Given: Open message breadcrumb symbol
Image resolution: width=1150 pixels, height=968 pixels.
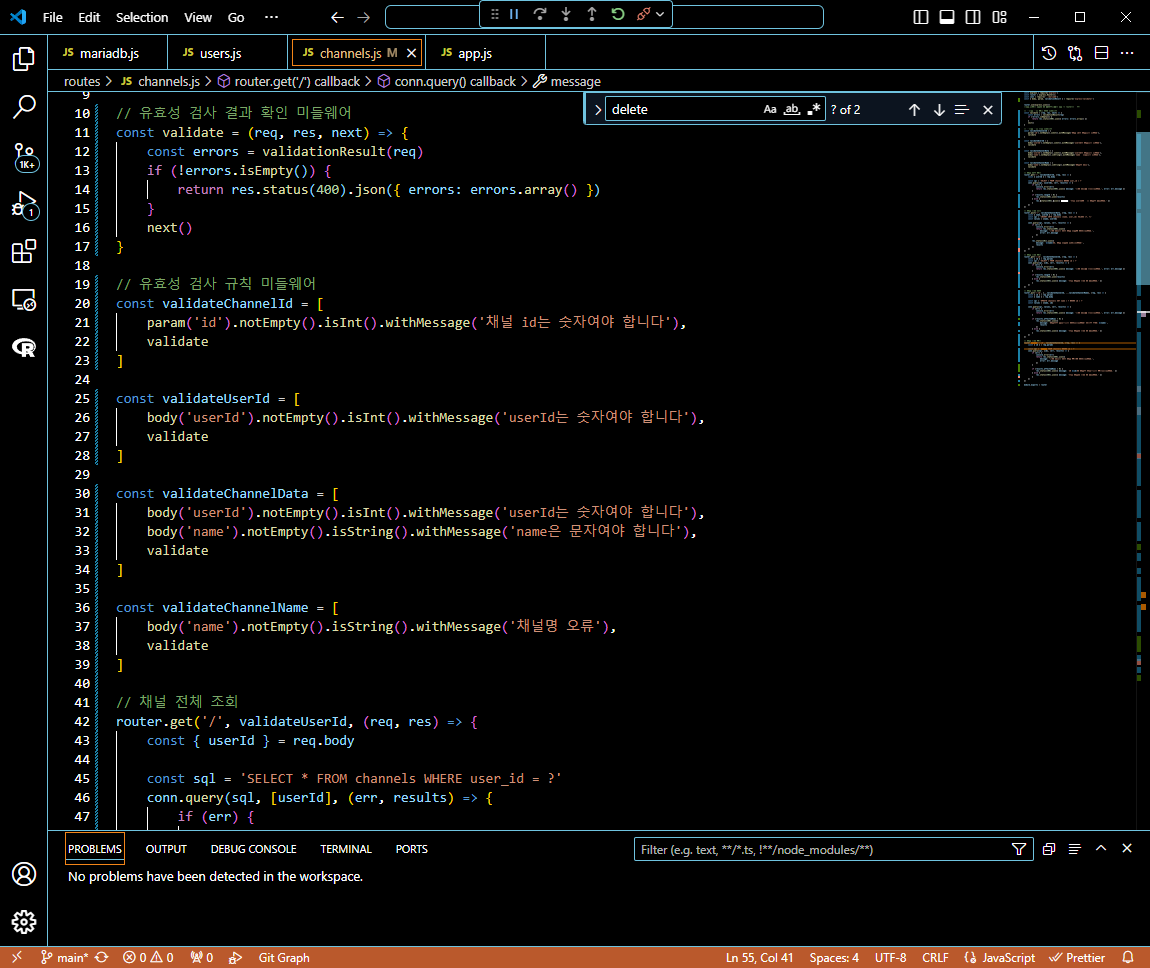Looking at the screenshot, I should (x=567, y=81).
